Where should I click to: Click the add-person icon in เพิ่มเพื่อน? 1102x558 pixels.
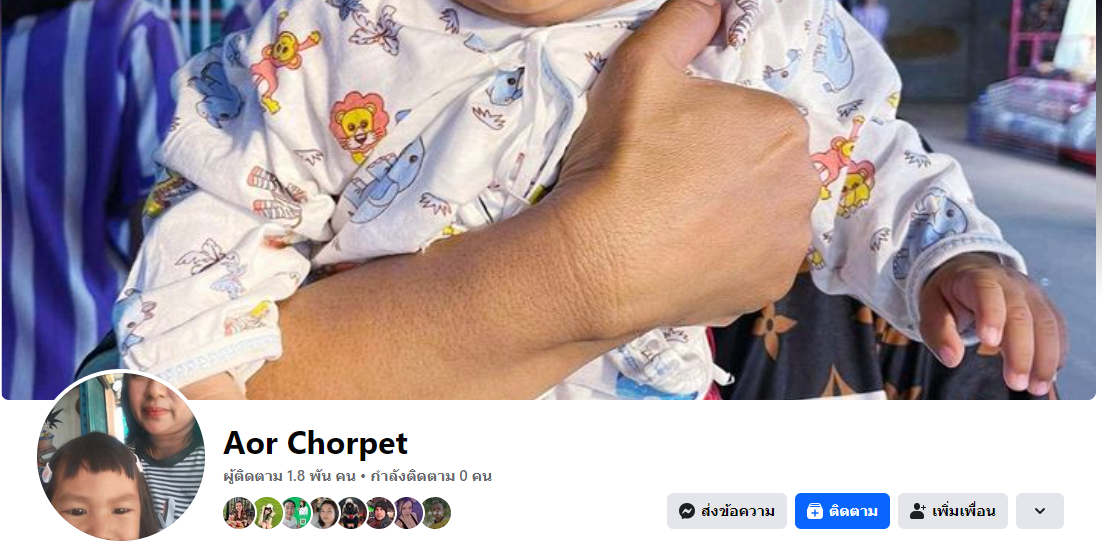point(918,511)
